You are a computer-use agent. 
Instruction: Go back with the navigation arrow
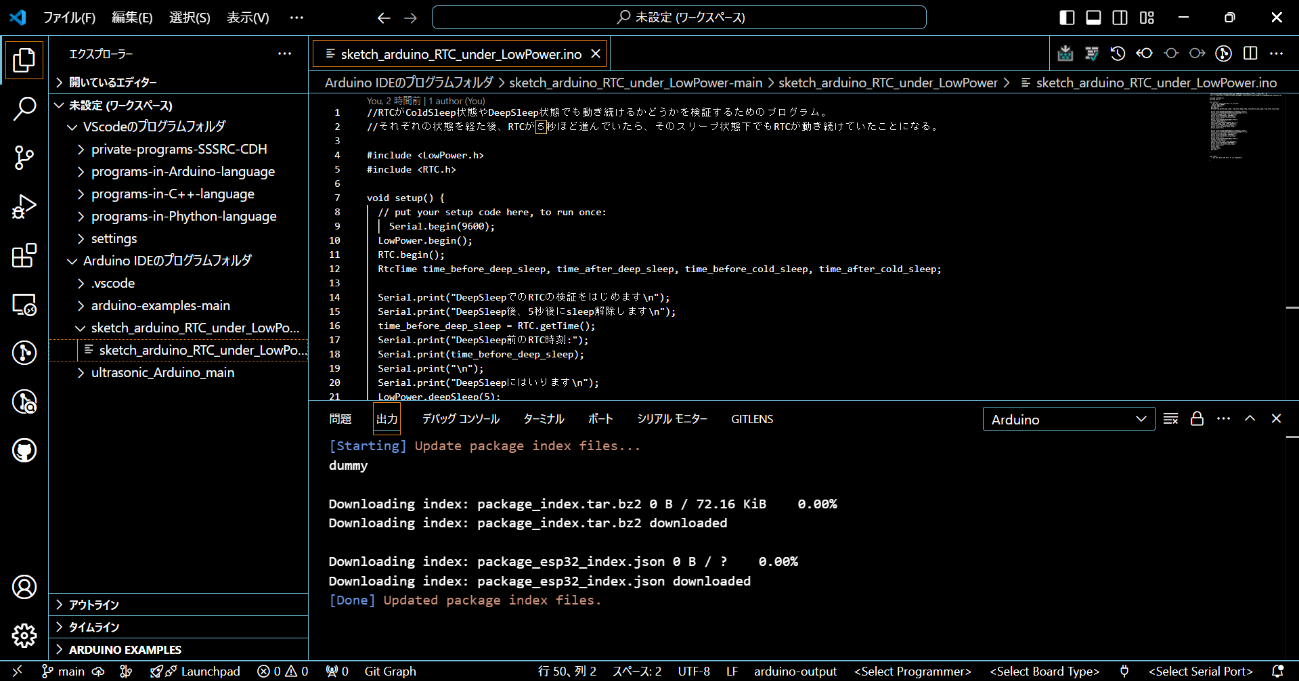coord(384,18)
